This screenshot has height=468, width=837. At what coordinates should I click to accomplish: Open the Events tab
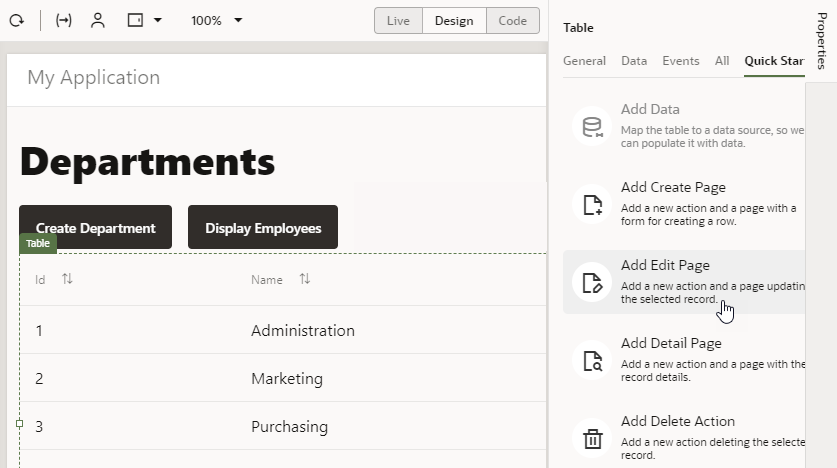(681, 61)
